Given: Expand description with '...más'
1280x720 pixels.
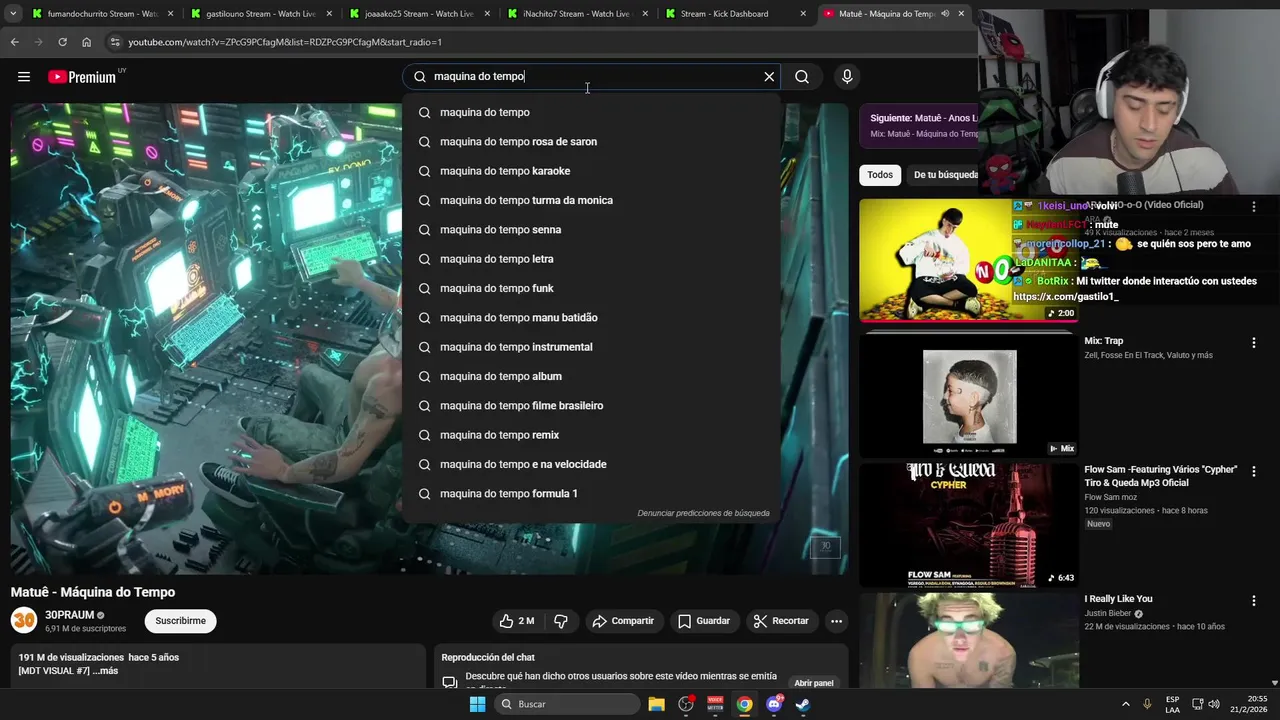Looking at the screenshot, I should (105, 671).
